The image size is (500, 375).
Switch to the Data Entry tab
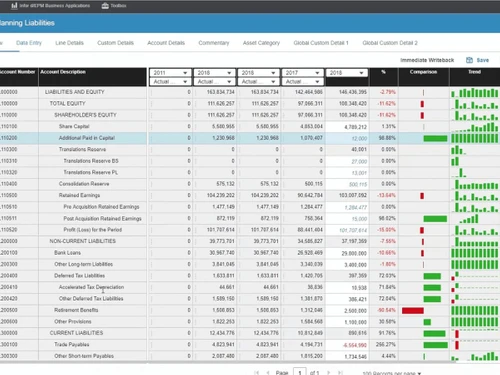click(x=29, y=43)
